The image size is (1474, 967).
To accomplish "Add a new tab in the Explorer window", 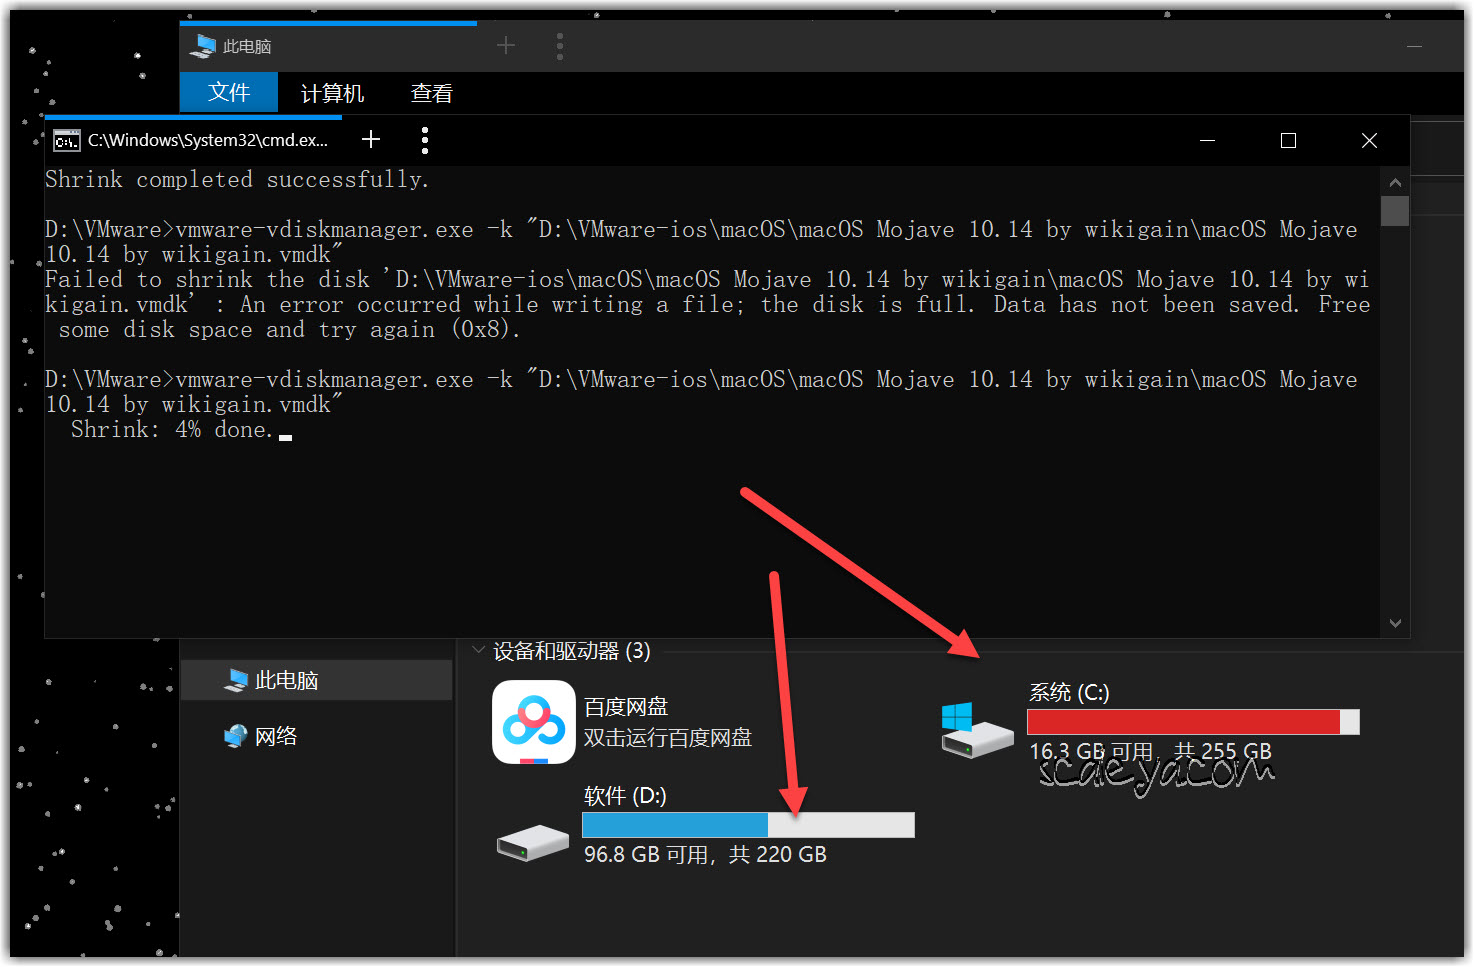I will click(x=506, y=46).
